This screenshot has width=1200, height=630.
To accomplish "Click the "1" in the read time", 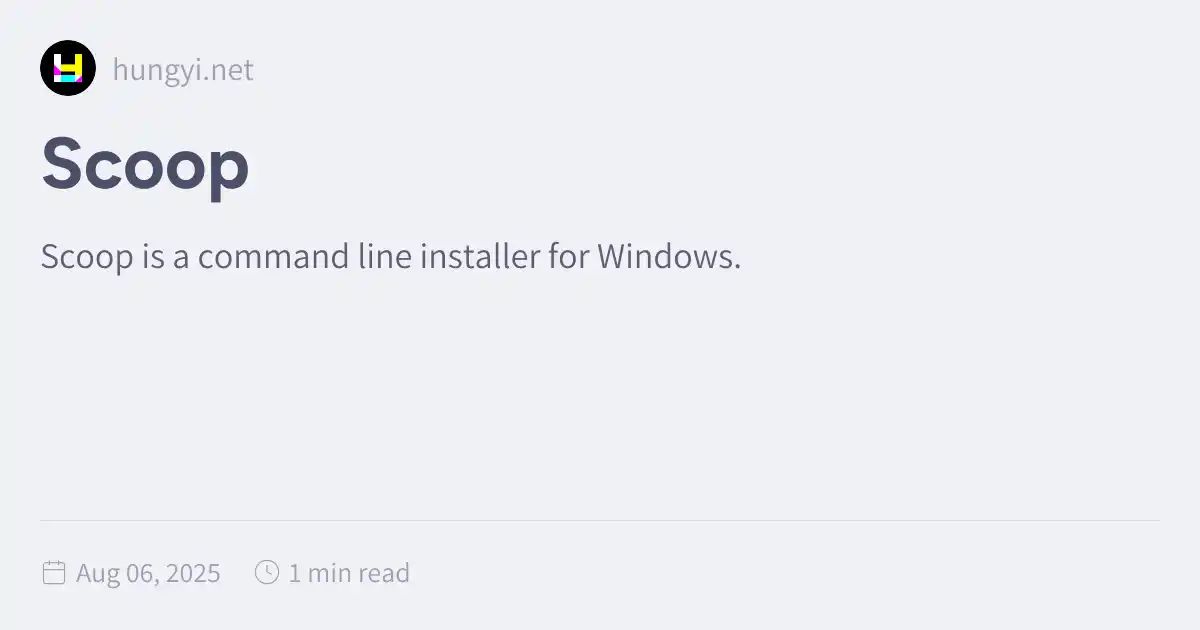I will (294, 573).
